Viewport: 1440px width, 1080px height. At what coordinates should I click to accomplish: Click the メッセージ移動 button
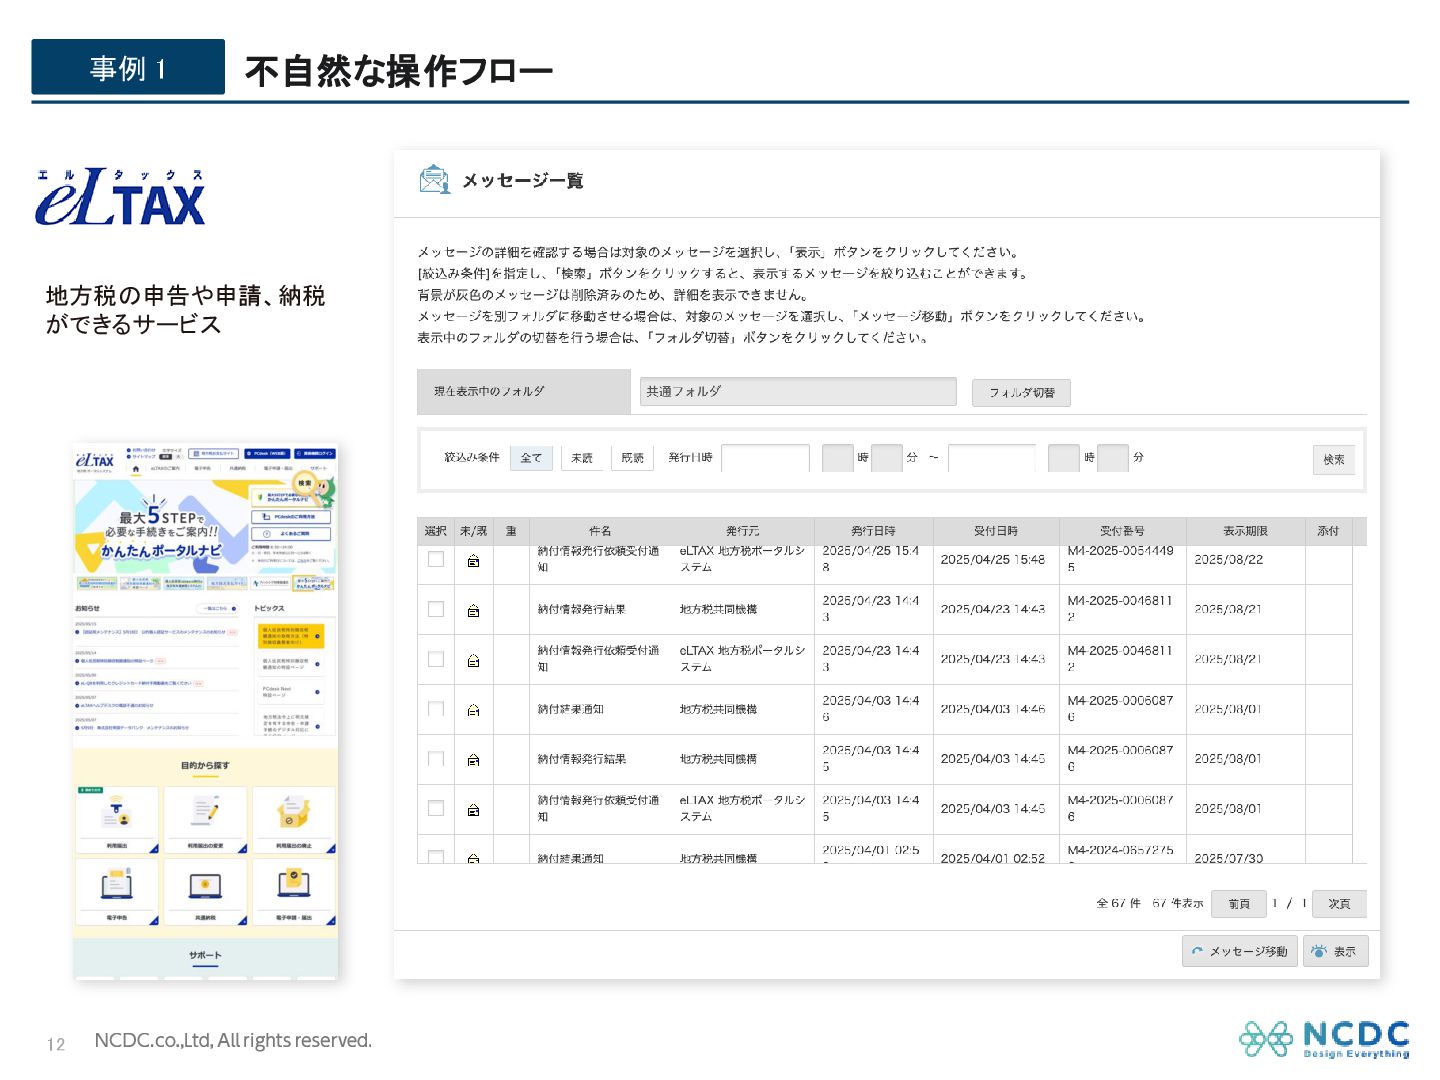1240,951
